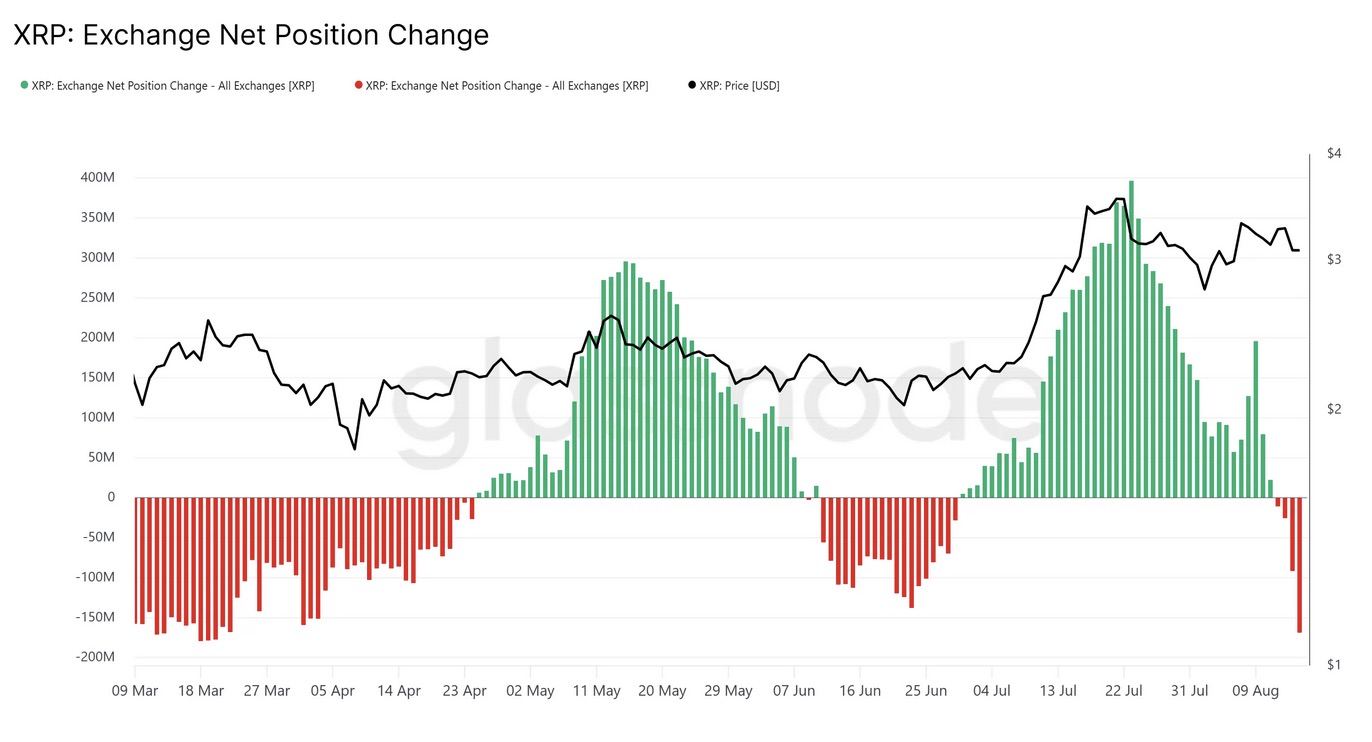The image size is (1372, 742).
Task: Toggle the green Exchange Net Position Change series label
Action: [173, 86]
